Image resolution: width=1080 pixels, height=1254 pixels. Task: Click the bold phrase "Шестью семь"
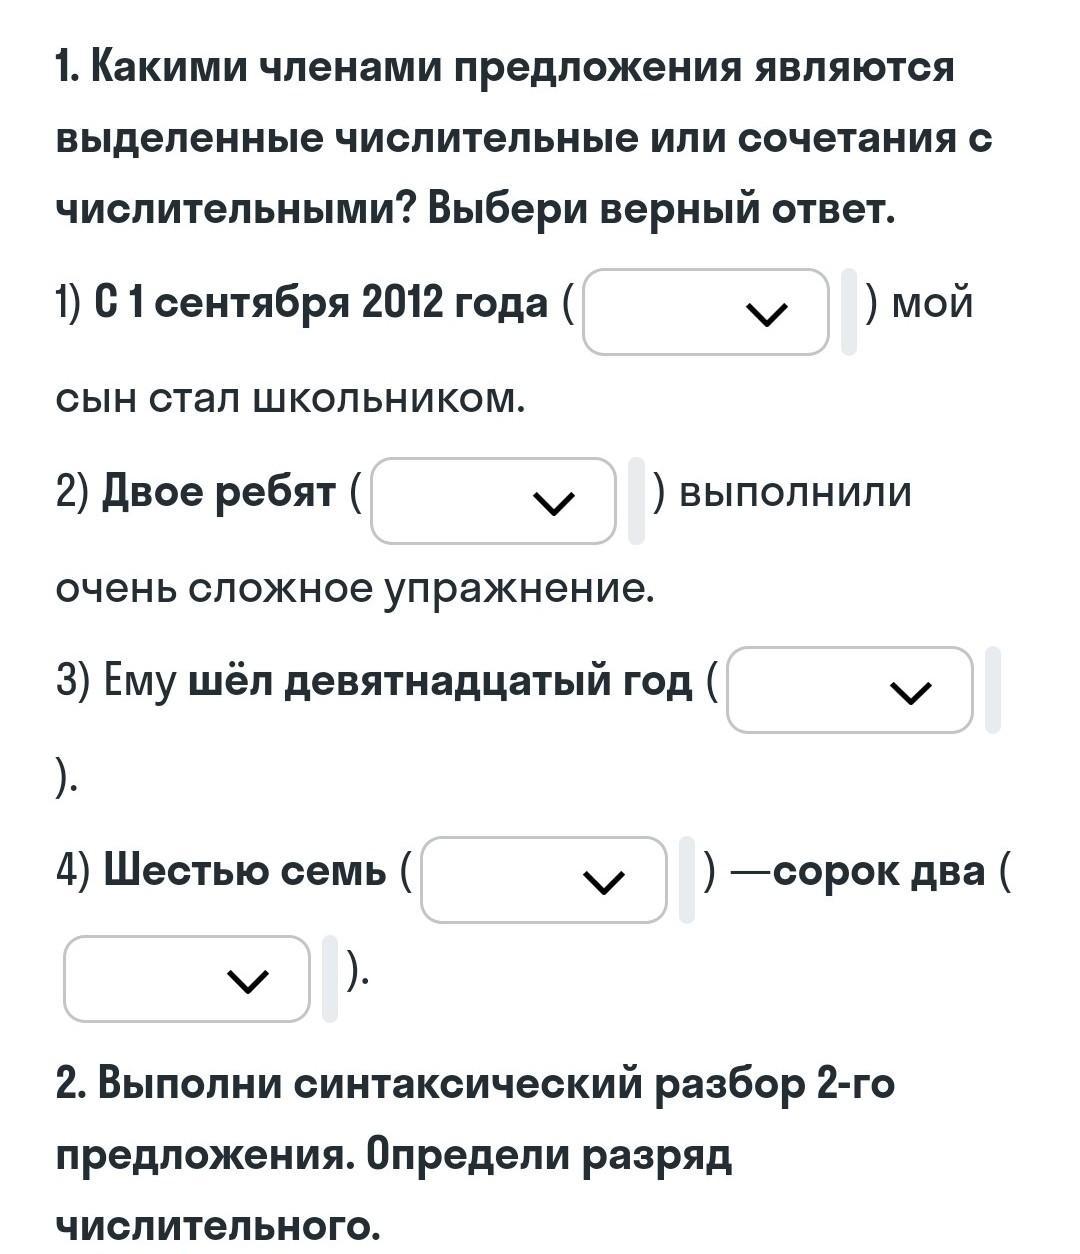coord(245,871)
